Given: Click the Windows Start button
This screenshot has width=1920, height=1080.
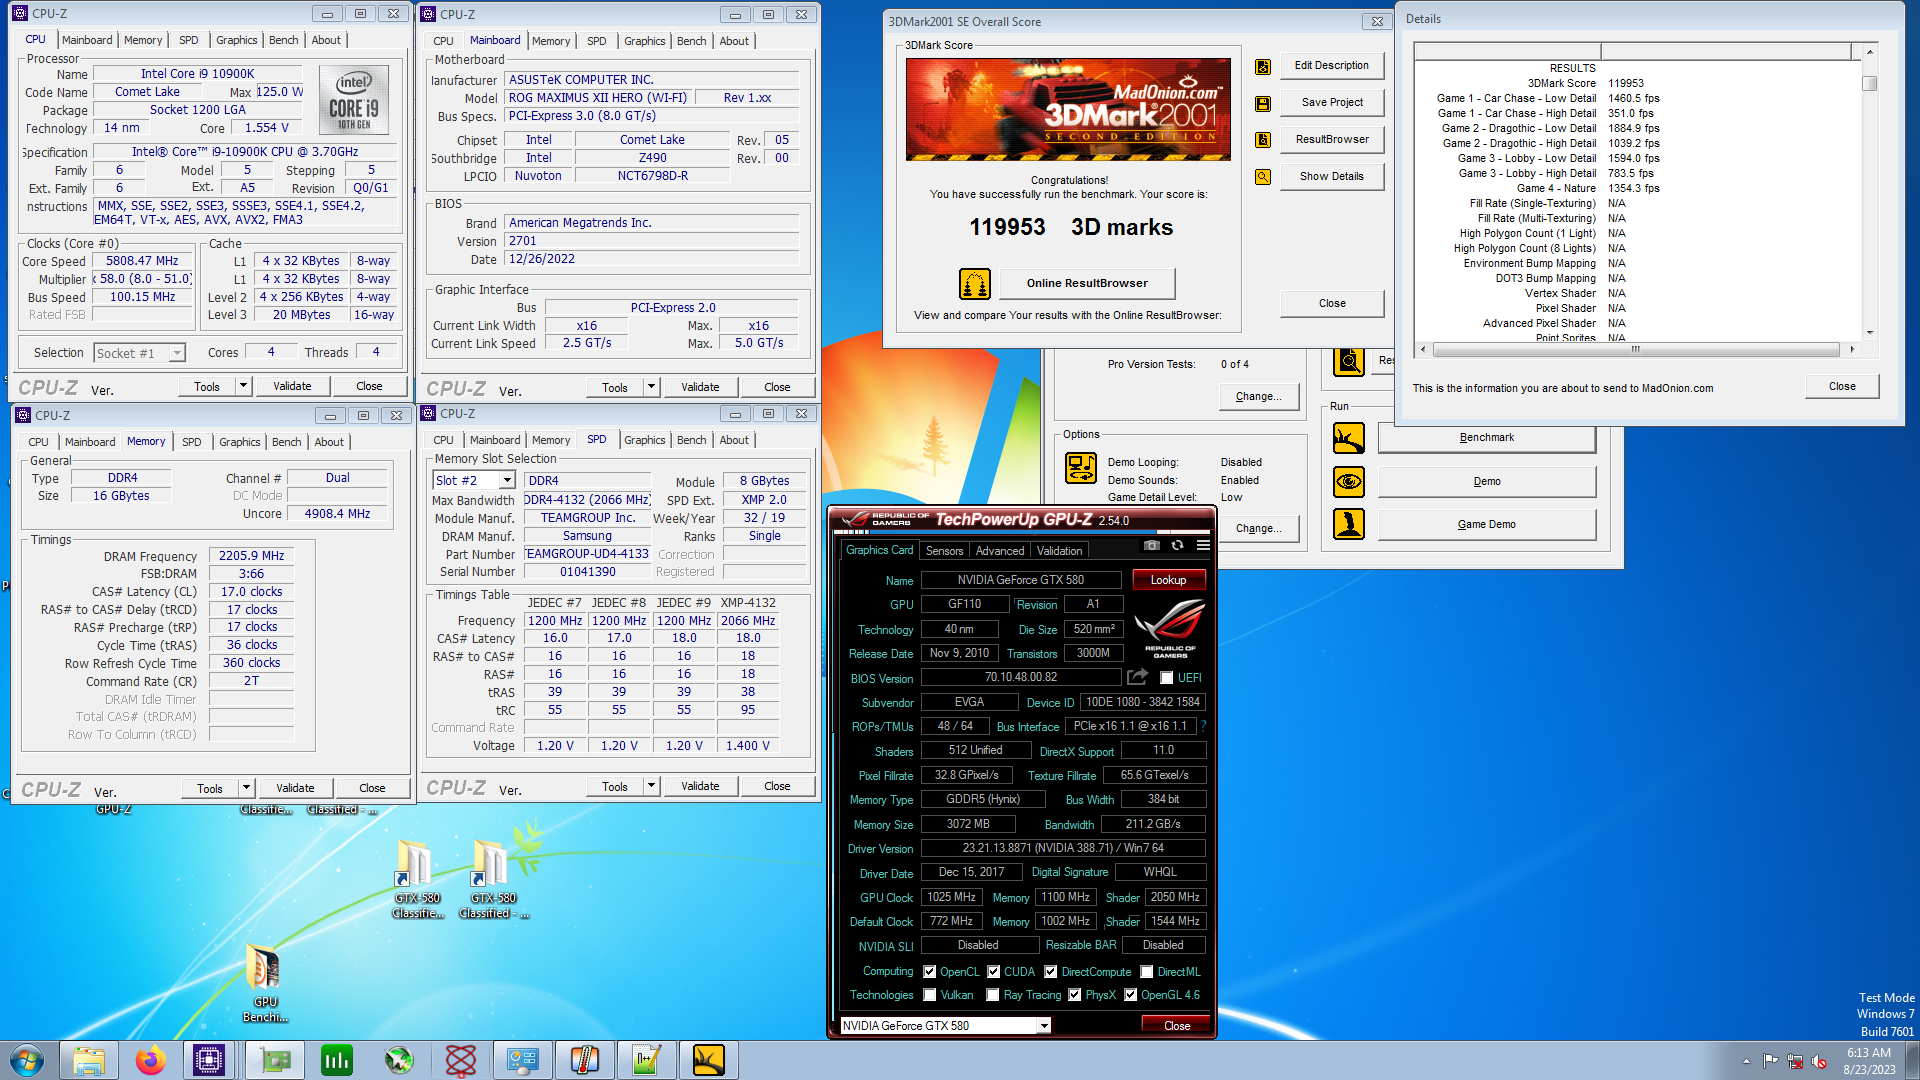Looking at the screenshot, I should pos(27,1060).
